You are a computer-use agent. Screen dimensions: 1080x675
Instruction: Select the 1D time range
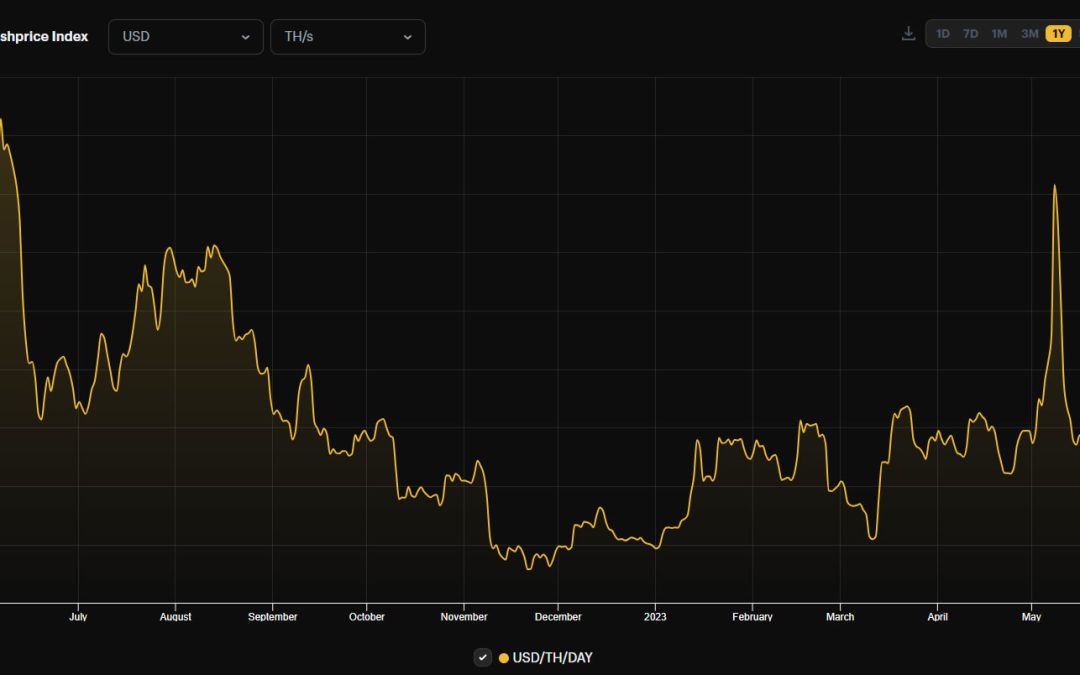click(x=942, y=34)
